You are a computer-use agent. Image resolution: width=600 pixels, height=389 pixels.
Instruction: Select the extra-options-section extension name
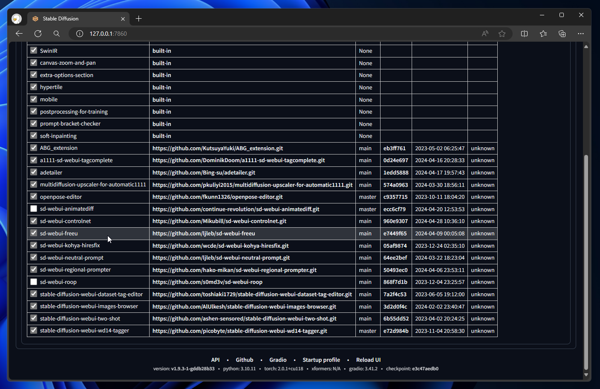(x=66, y=75)
